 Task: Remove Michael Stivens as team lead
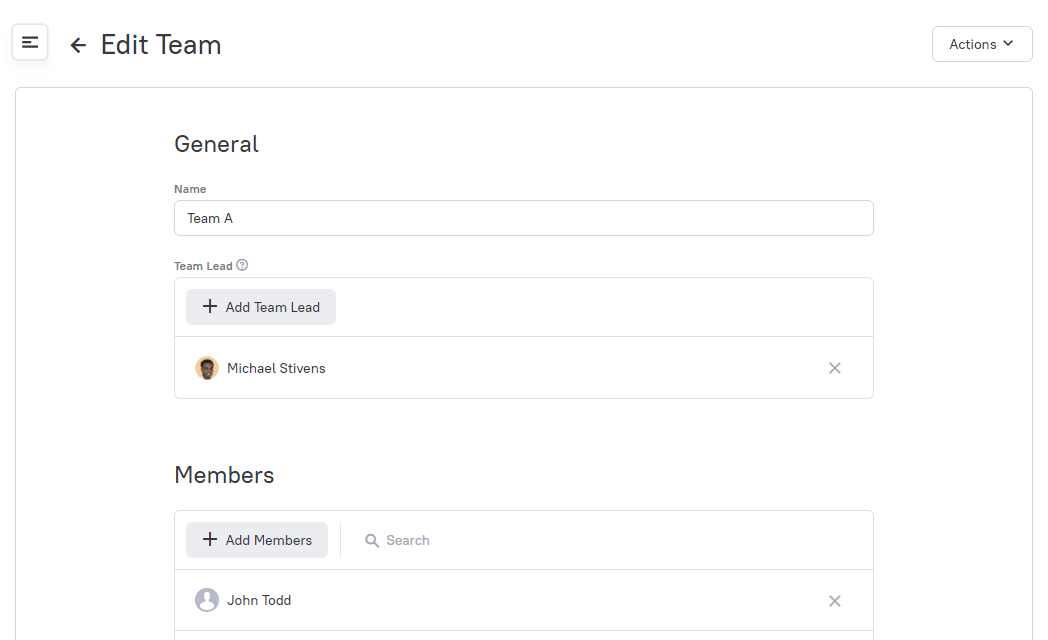coord(835,368)
